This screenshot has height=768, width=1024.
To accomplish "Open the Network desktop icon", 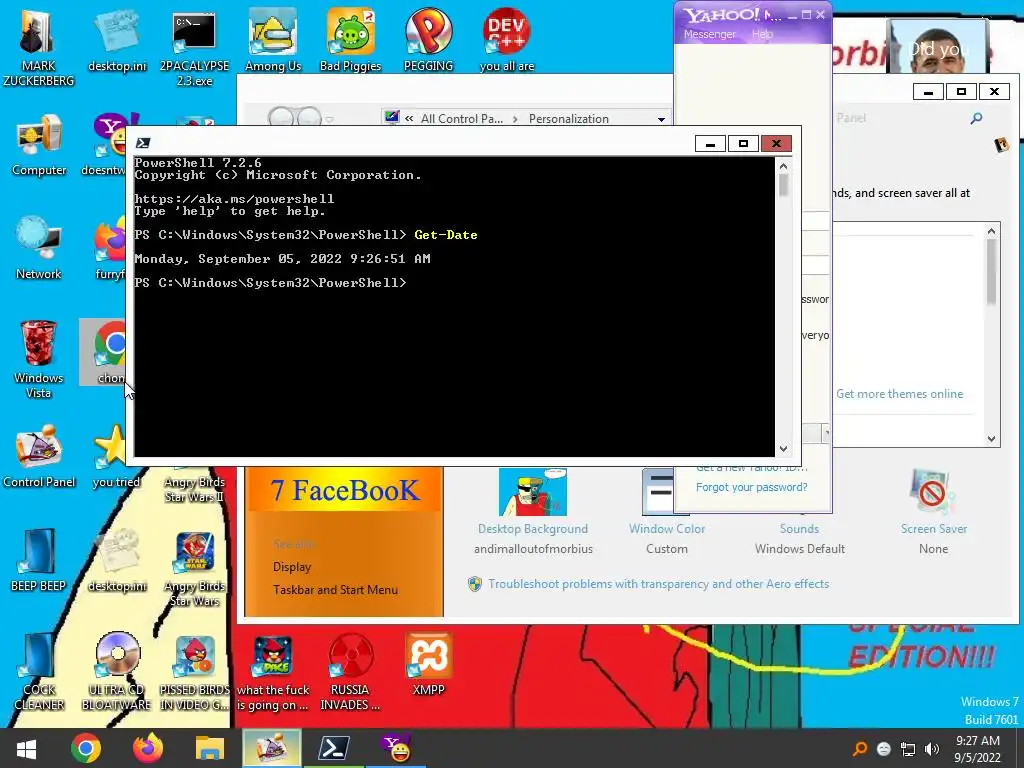I will (x=39, y=248).
